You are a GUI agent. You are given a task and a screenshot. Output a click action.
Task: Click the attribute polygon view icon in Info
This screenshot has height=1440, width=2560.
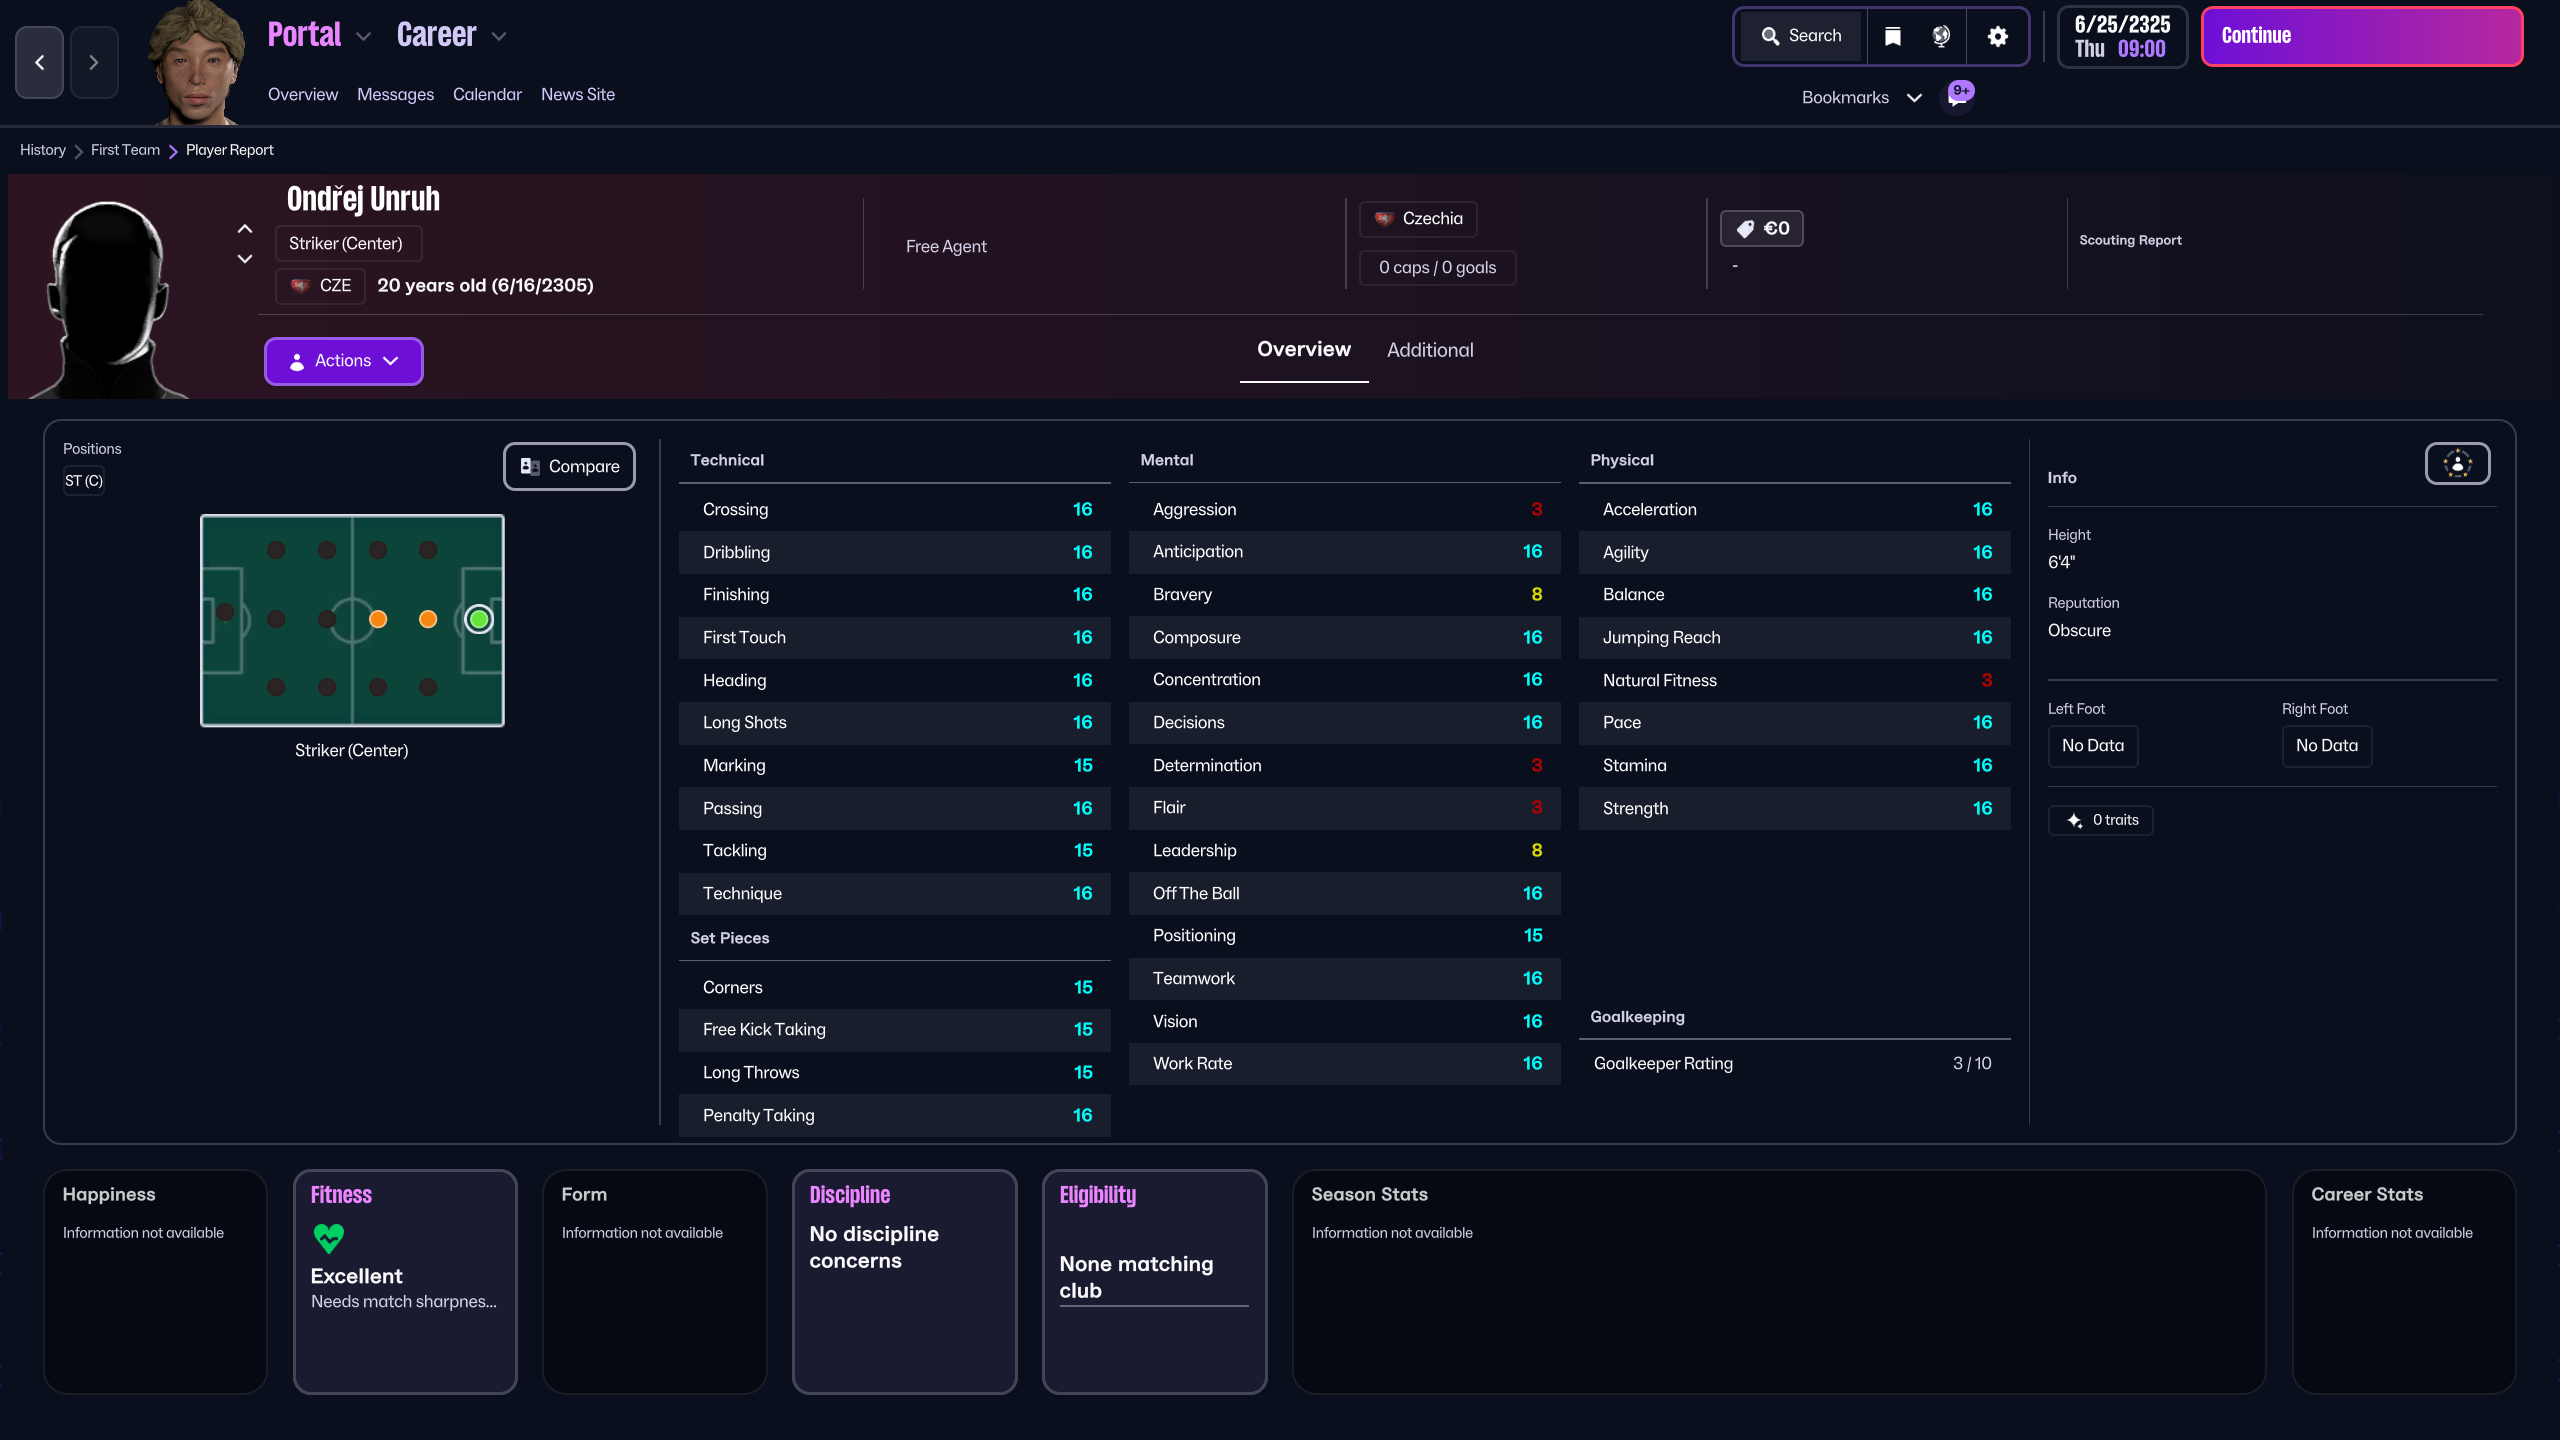2457,464
